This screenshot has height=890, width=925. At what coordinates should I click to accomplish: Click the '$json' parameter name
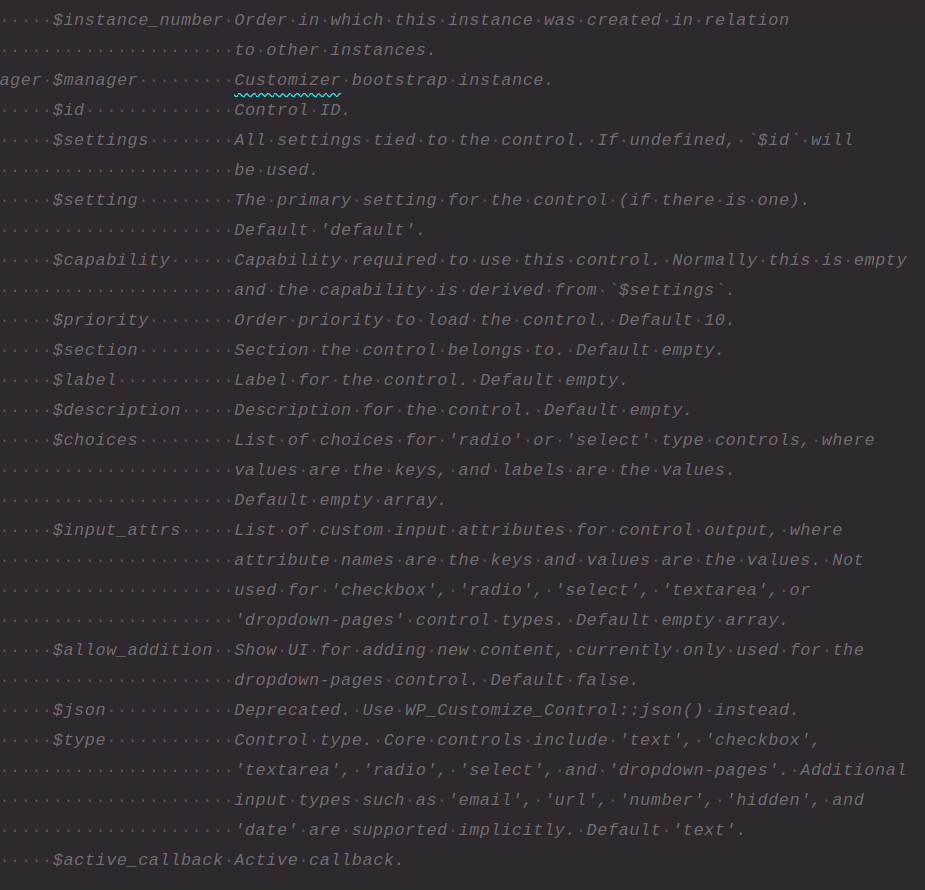(x=79, y=710)
